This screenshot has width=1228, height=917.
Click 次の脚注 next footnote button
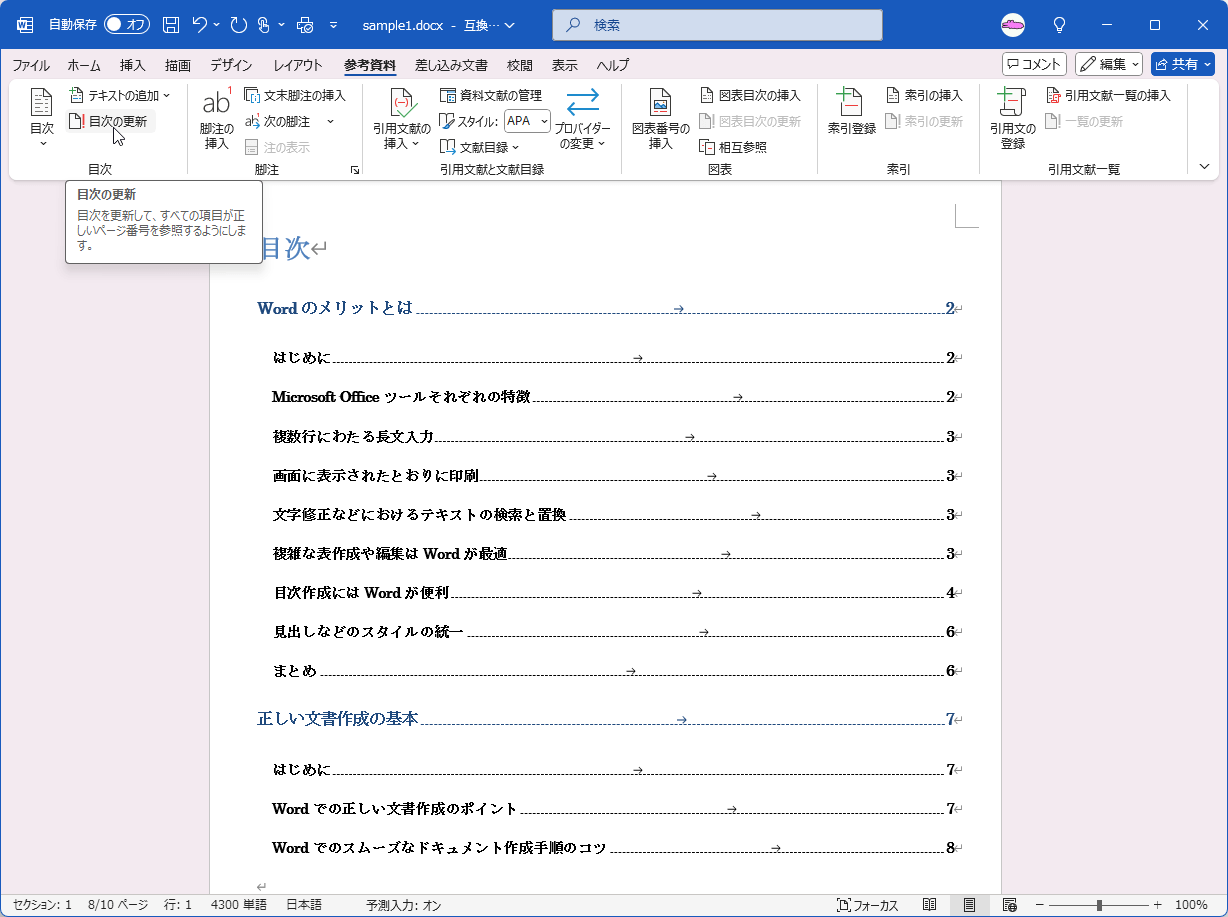pos(279,121)
